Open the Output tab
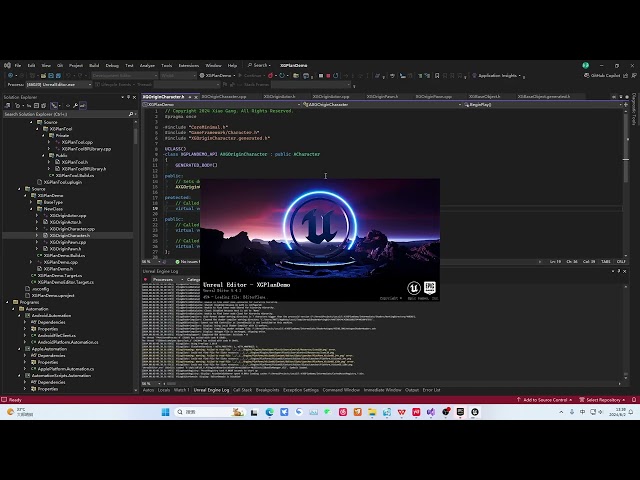This screenshot has width=640, height=480. pos(412,390)
